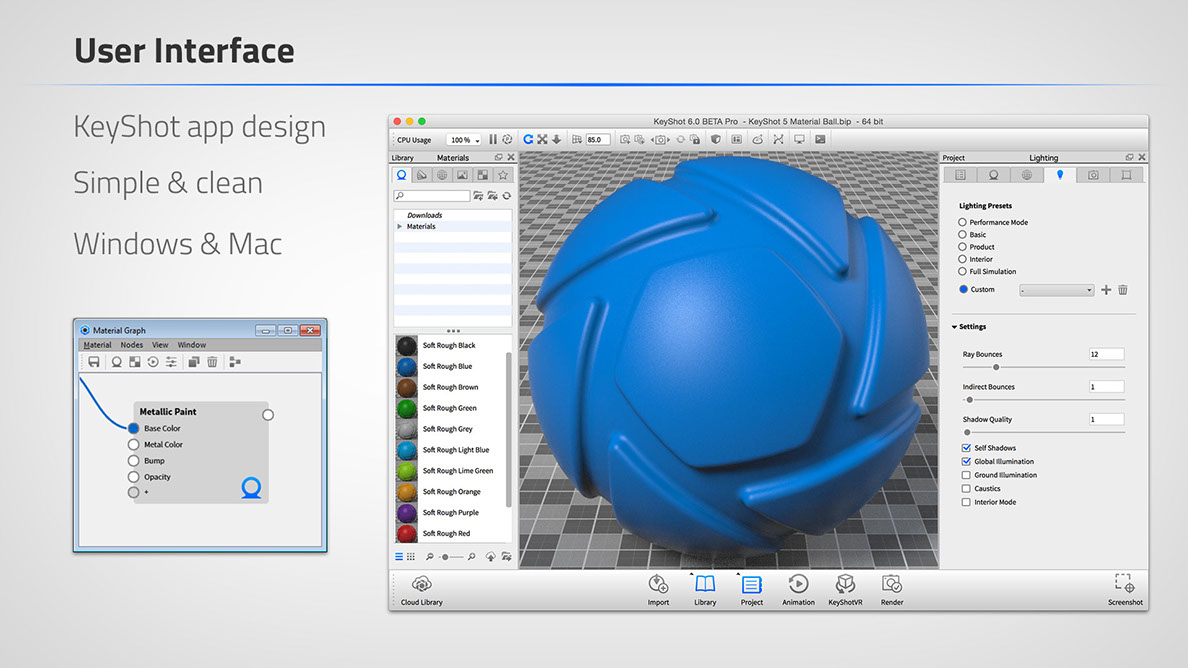Click the Import icon in bottom toolbar
The image size is (1188, 668).
pos(658,585)
